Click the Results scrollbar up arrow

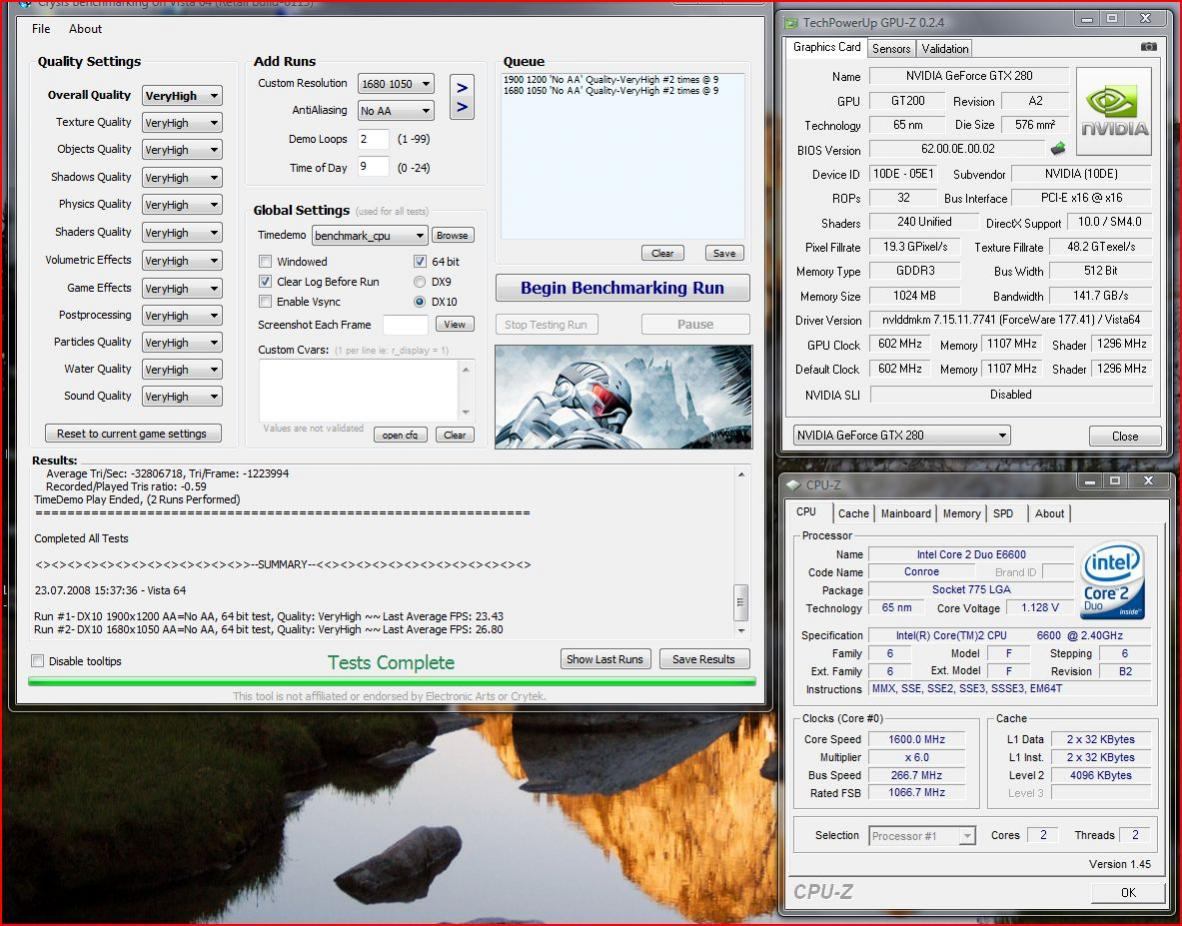click(741, 474)
